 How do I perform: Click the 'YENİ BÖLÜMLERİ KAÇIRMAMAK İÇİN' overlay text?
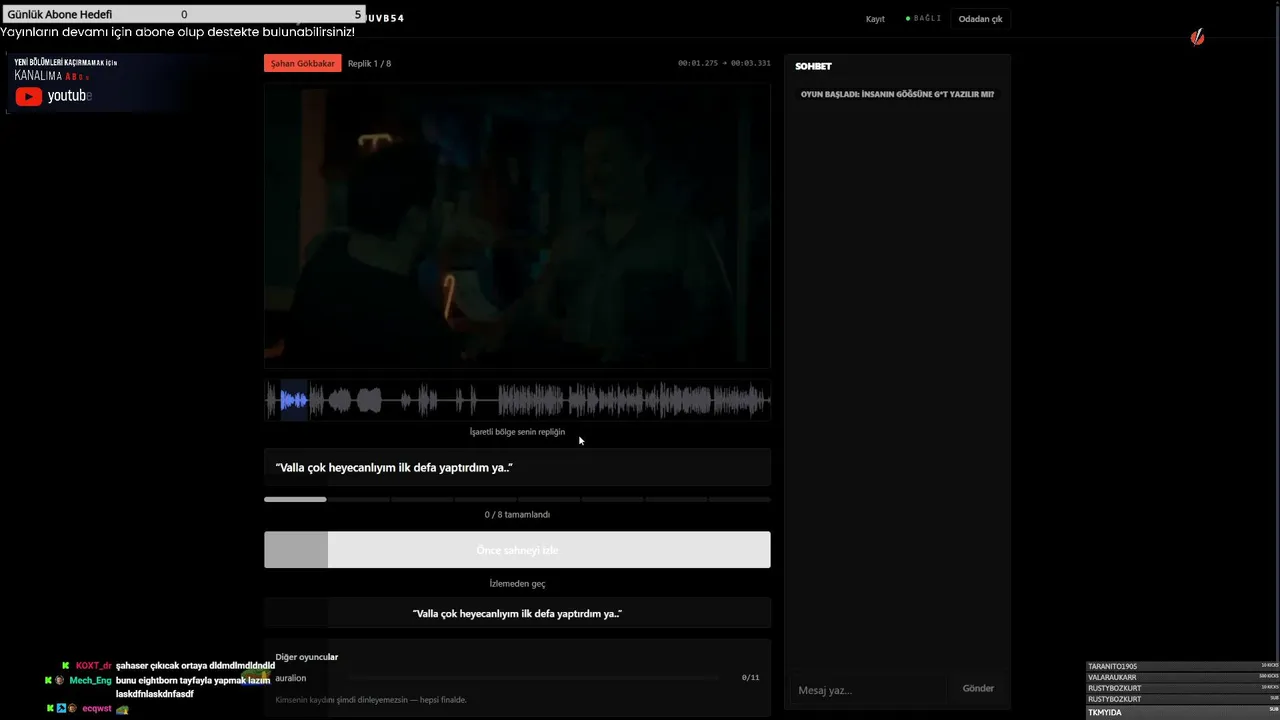tap(66, 62)
